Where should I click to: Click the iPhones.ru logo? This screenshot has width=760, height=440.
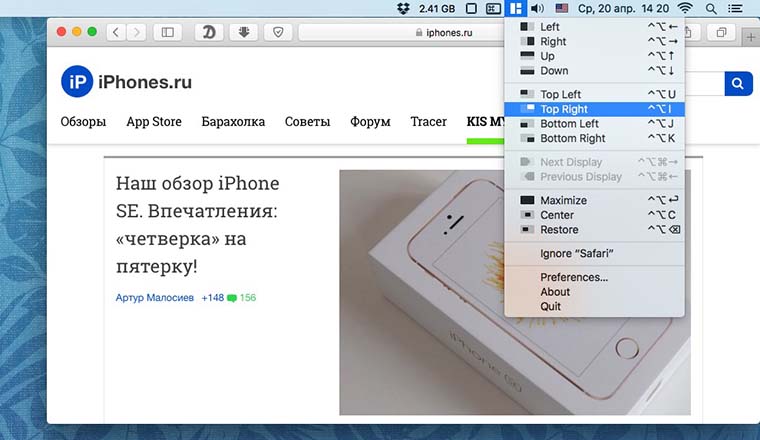(x=127, y=81)
